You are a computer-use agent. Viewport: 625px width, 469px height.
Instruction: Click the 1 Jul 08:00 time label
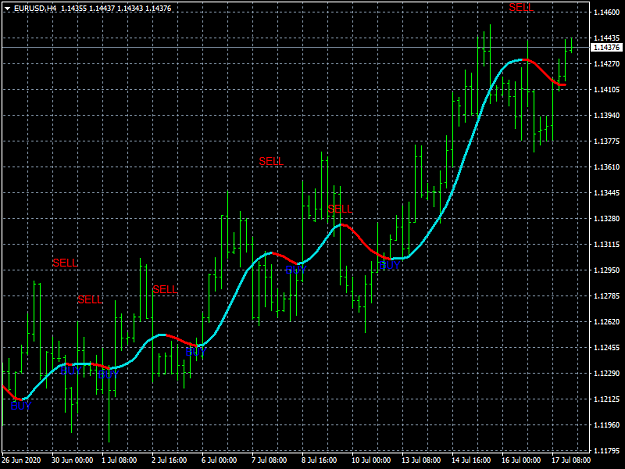(119, 460)
